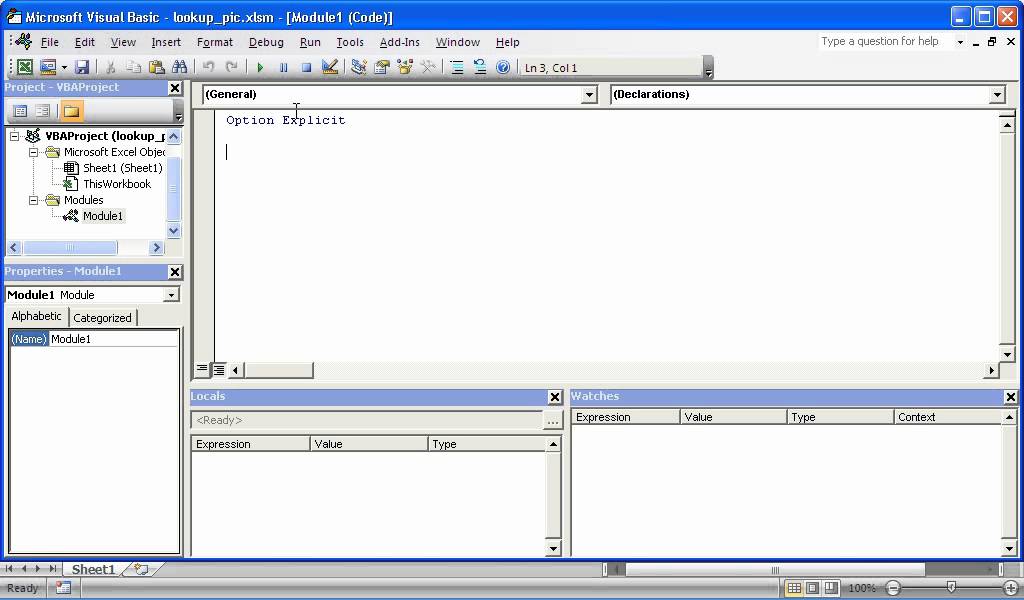The width and height of the screenshot is (1024, 600).
Task: Toggle Procedure View at code window bottom
Action: [202, 370]
